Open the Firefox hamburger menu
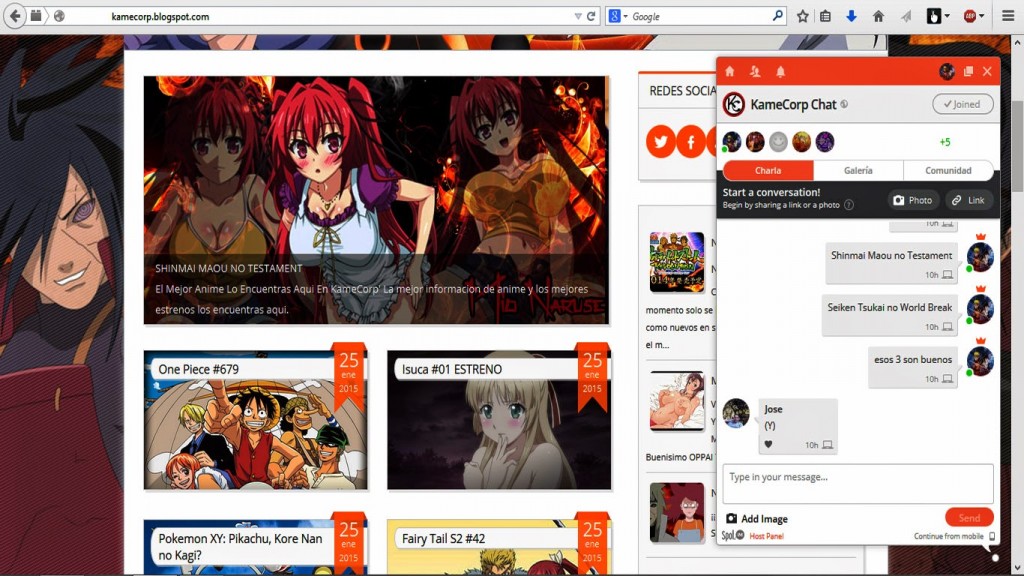The image size is (1024, 576). tap(1008, 16)
